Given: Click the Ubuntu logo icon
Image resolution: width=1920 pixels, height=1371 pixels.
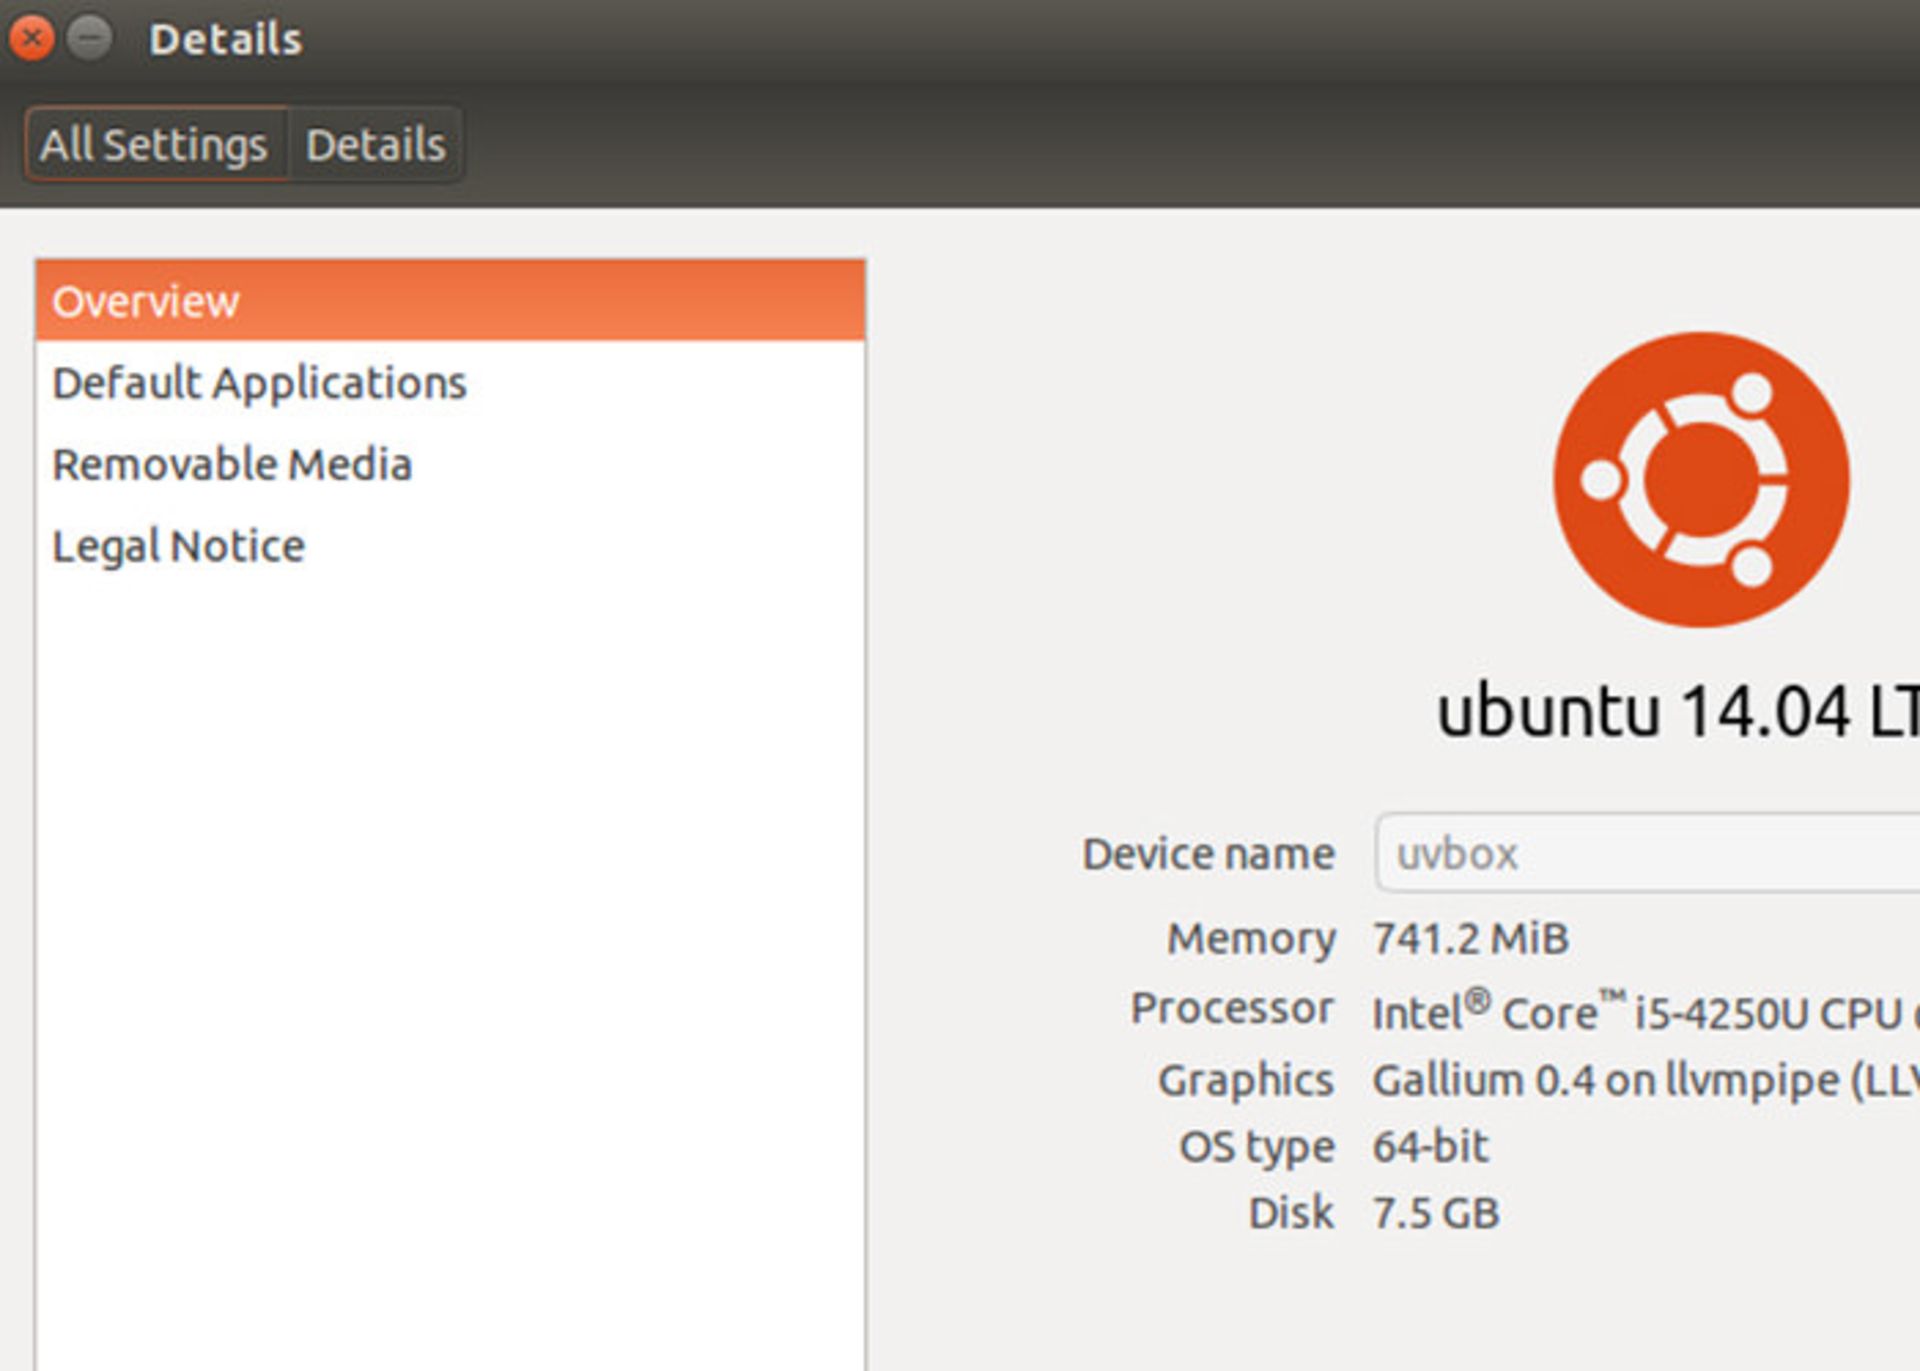Looking at the screenshot, I should [x=1701, y=480].
